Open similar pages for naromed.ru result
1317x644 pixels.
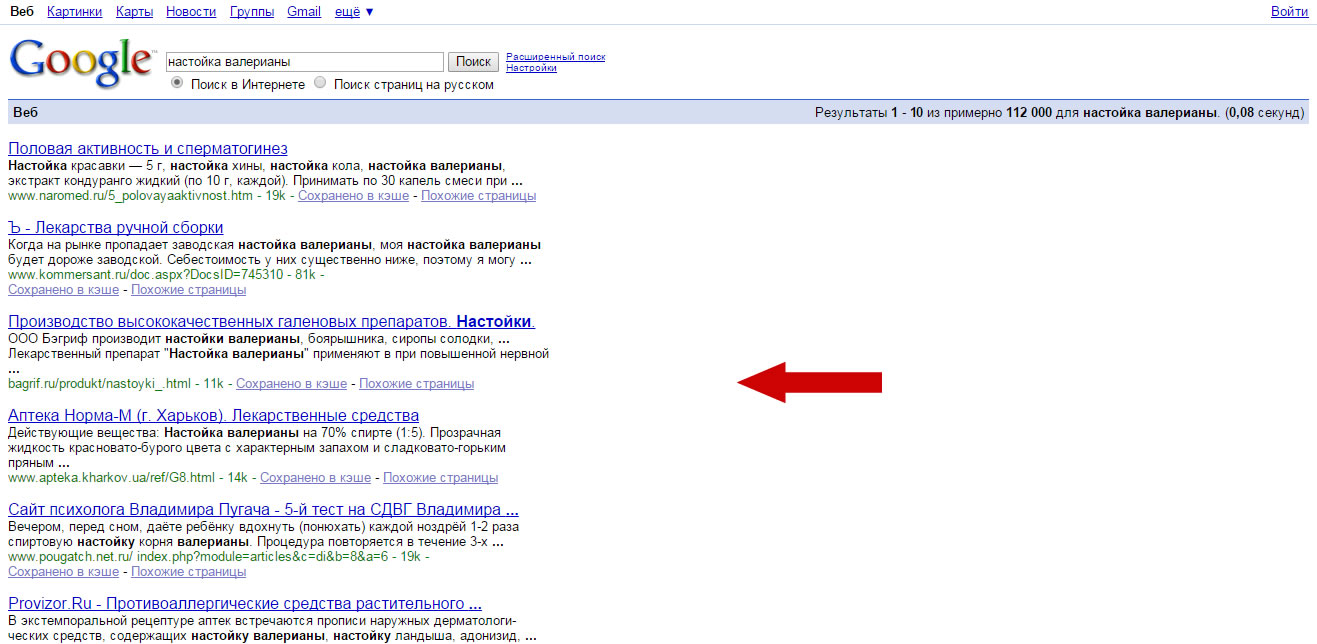click(x=479, y=196)
